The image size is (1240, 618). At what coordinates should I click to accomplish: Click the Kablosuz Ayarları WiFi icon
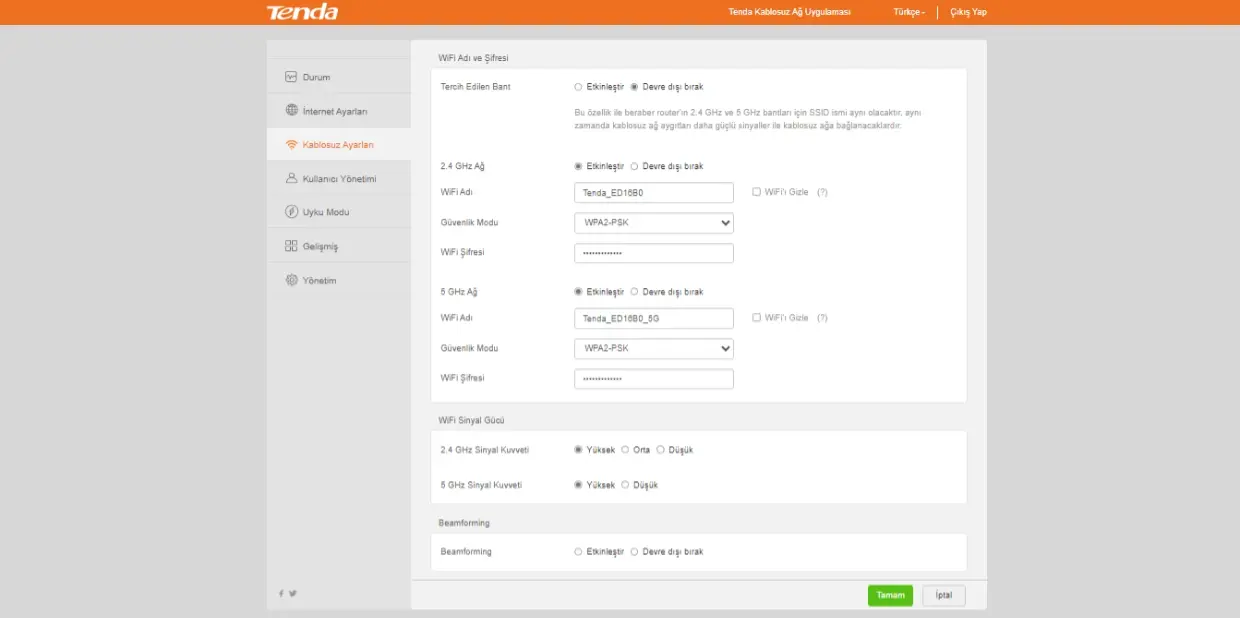[291, 145]
